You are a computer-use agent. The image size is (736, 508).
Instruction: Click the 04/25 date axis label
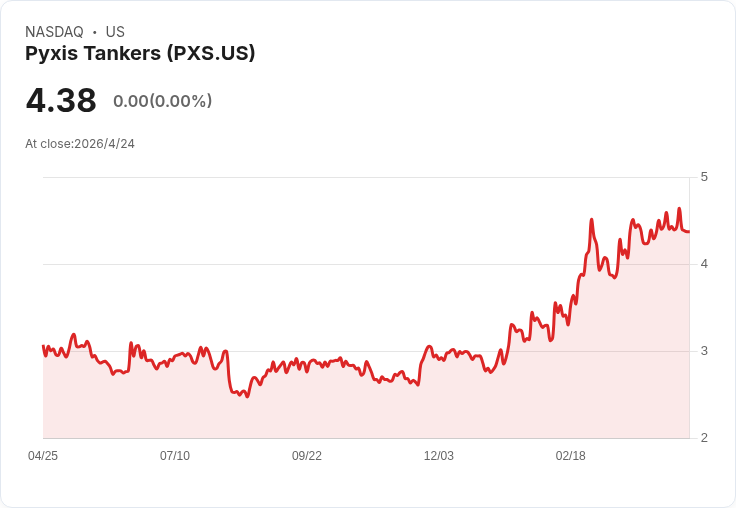[x=43, y=455]
